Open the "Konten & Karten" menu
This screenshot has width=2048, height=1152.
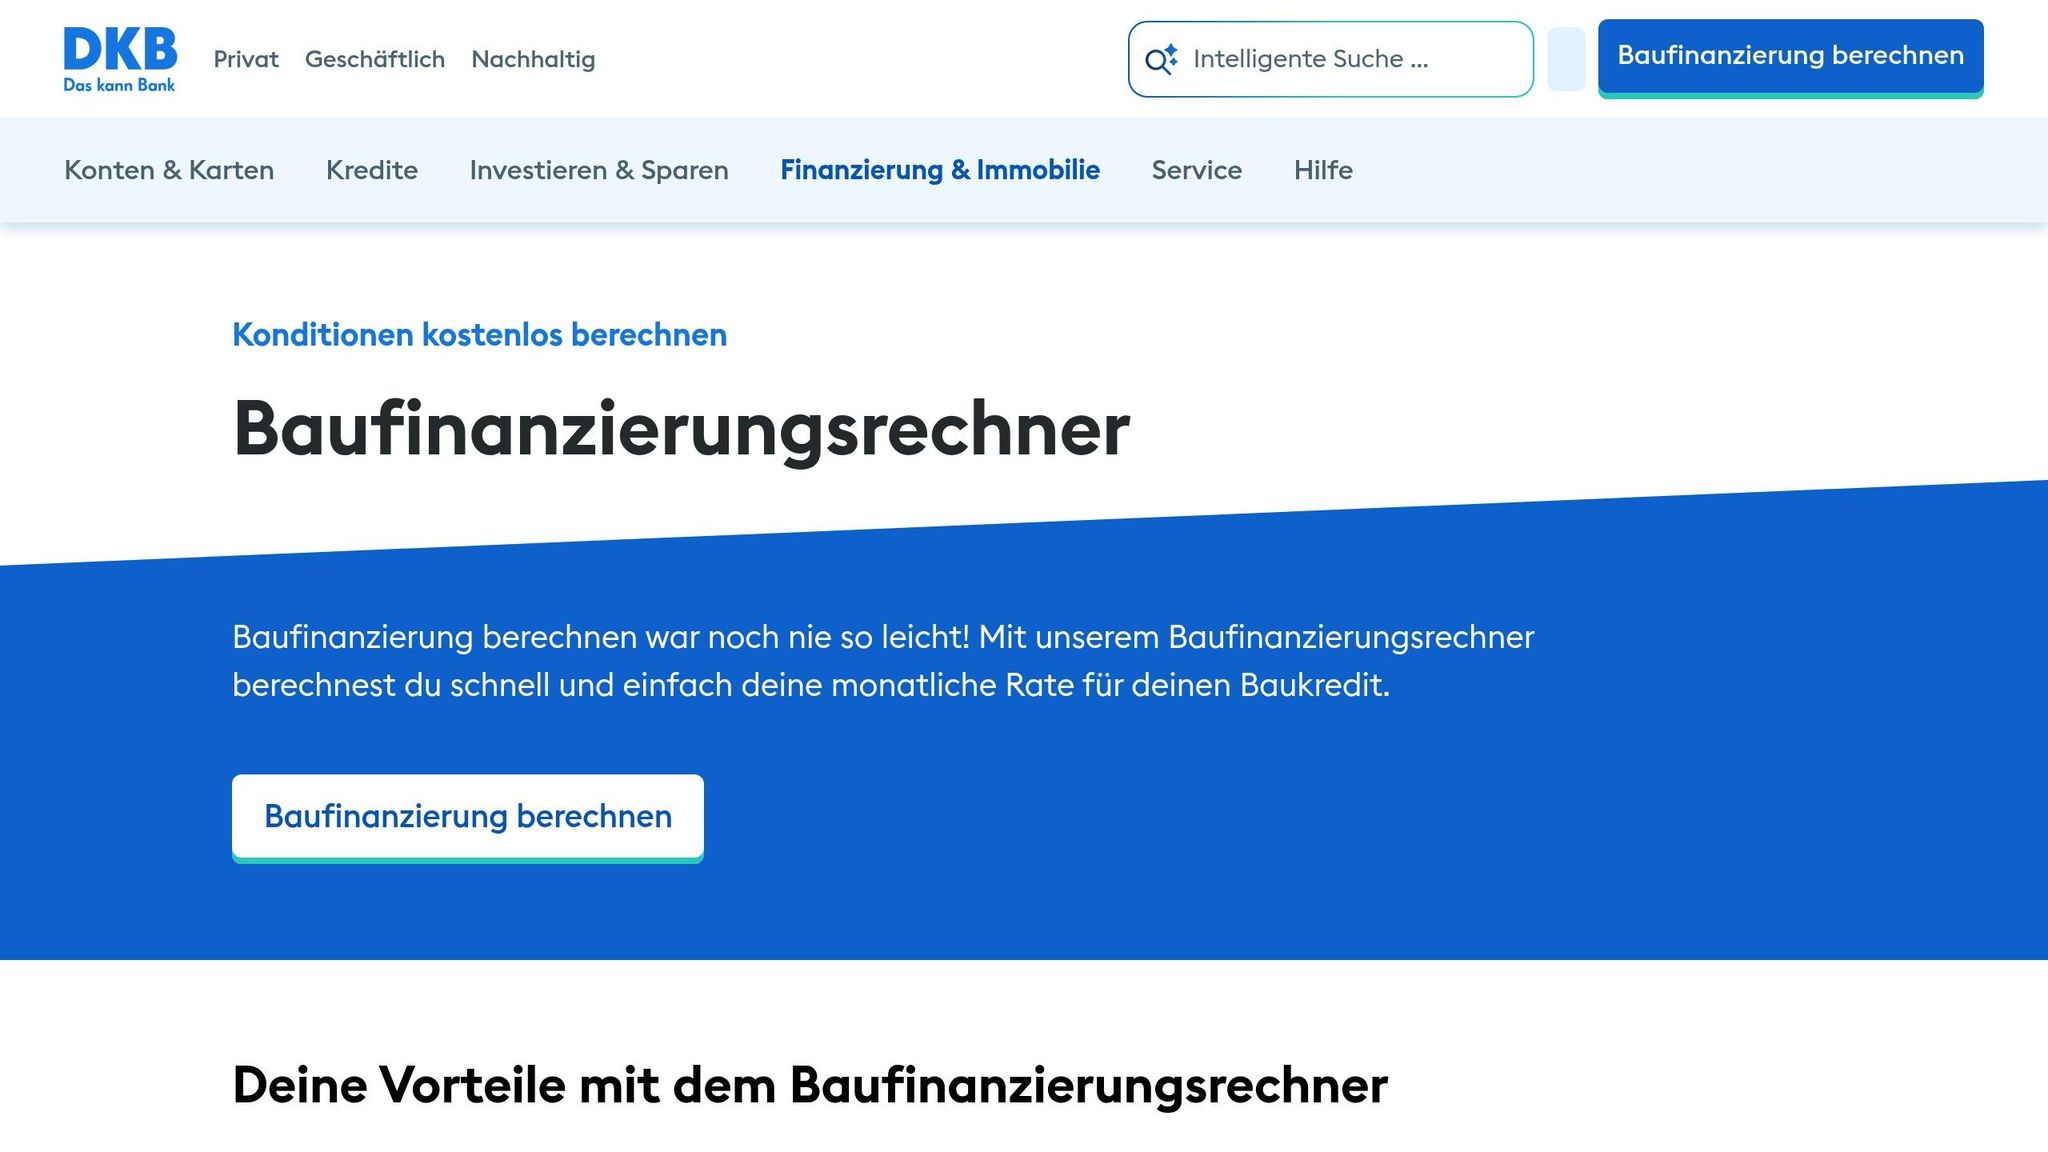168,170
